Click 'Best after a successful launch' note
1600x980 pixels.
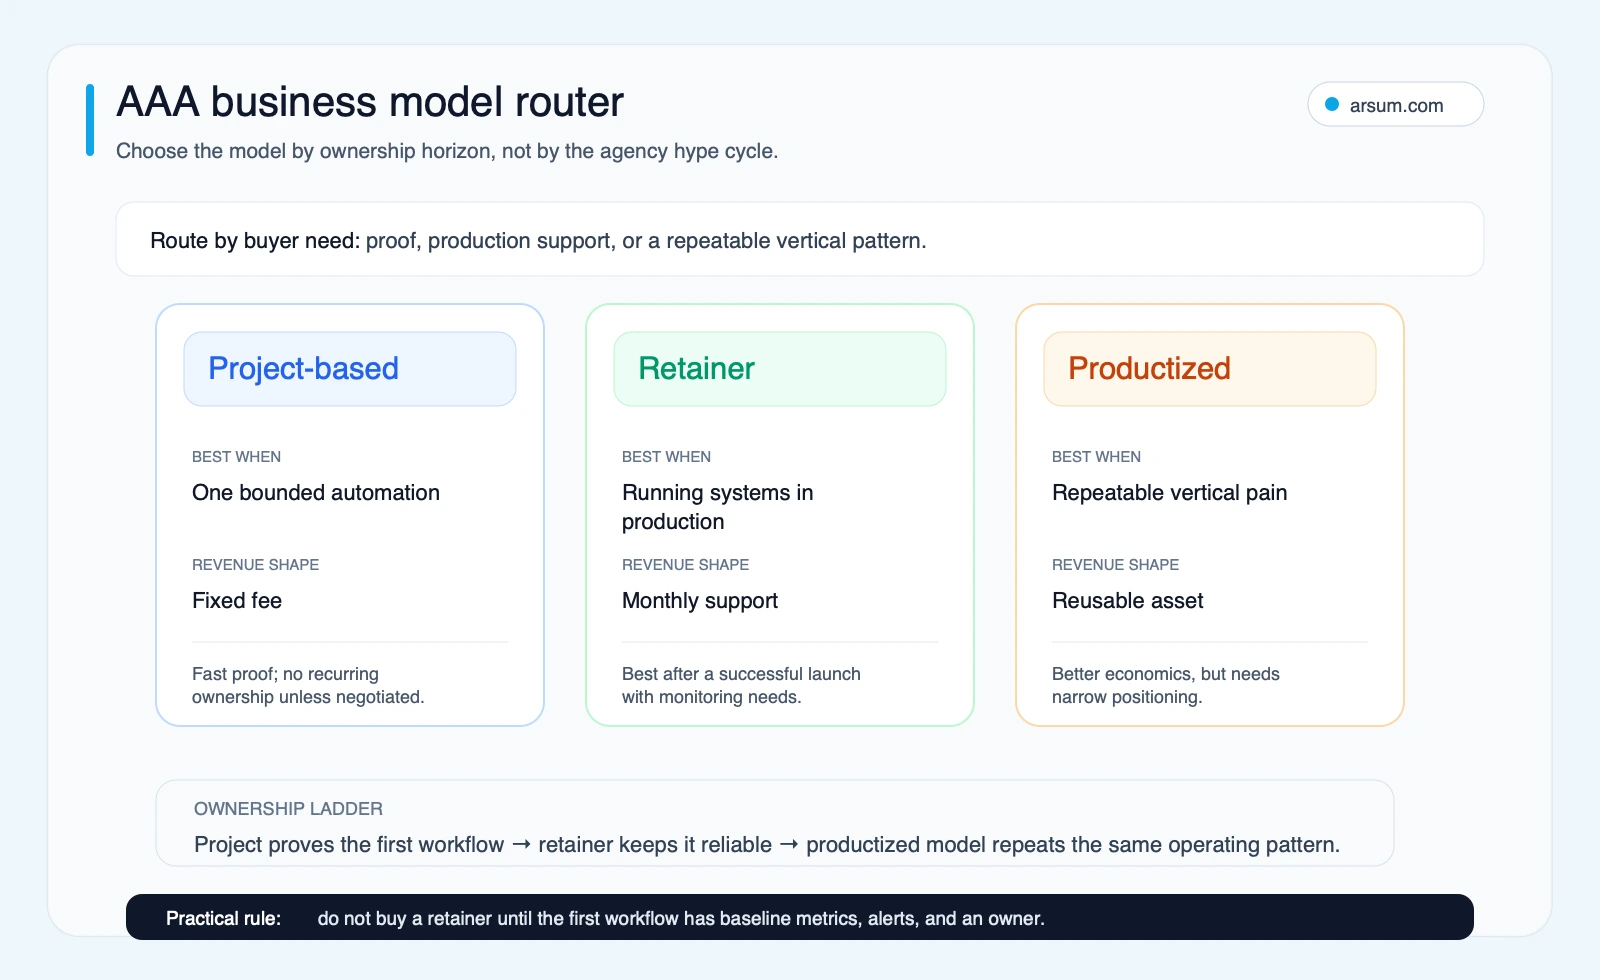[741, 685]
